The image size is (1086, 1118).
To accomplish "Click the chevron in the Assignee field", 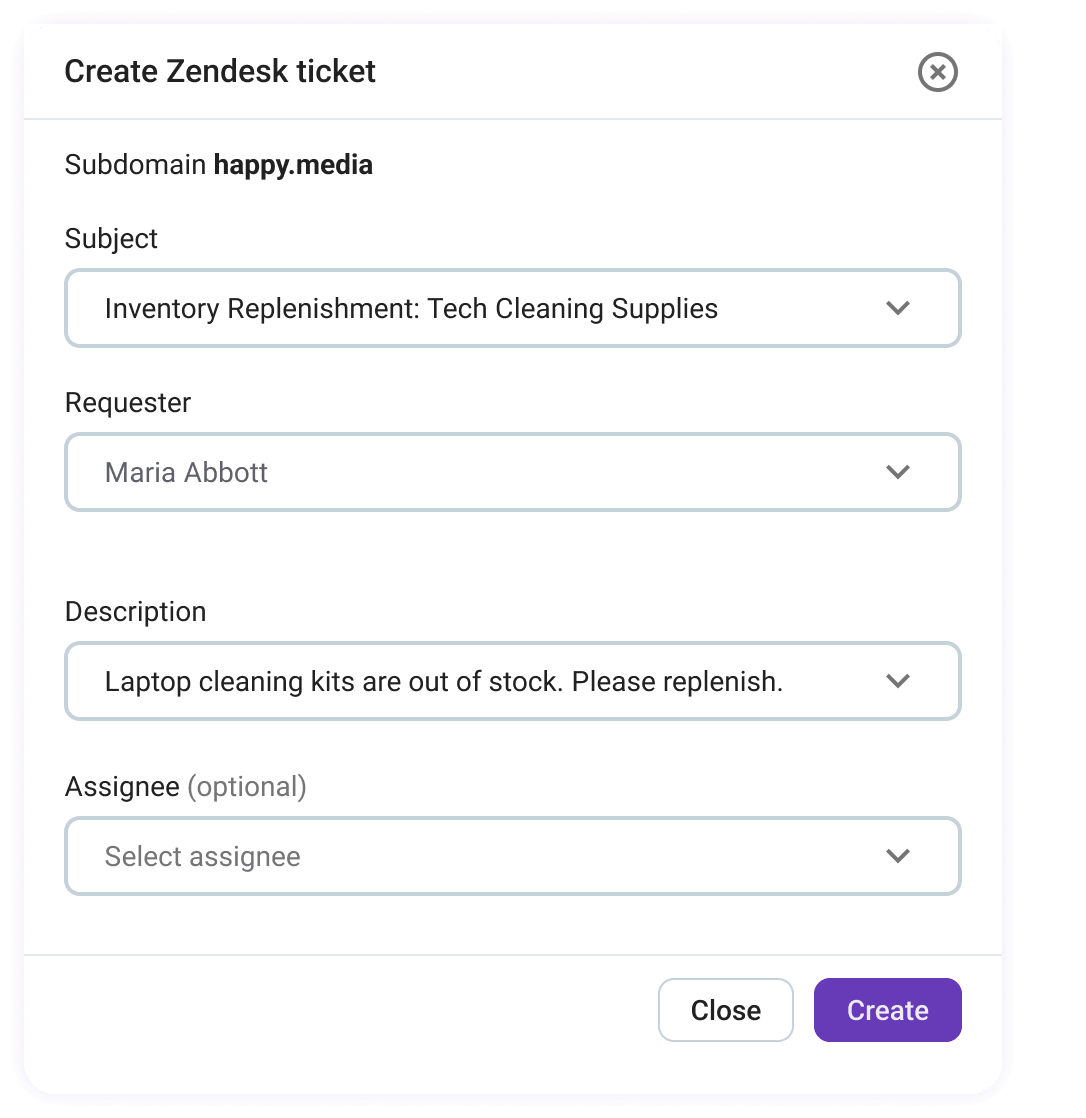I will click(897, 856).
